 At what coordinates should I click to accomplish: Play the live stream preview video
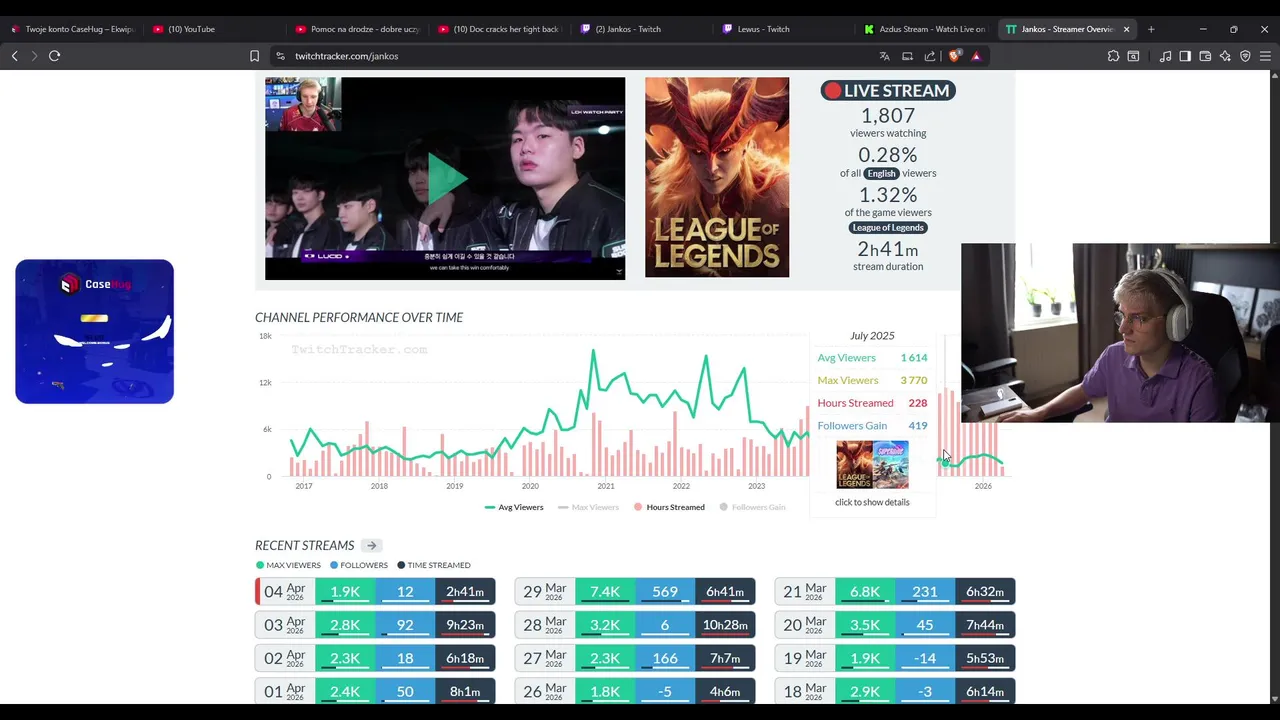(x=446, y=178)
